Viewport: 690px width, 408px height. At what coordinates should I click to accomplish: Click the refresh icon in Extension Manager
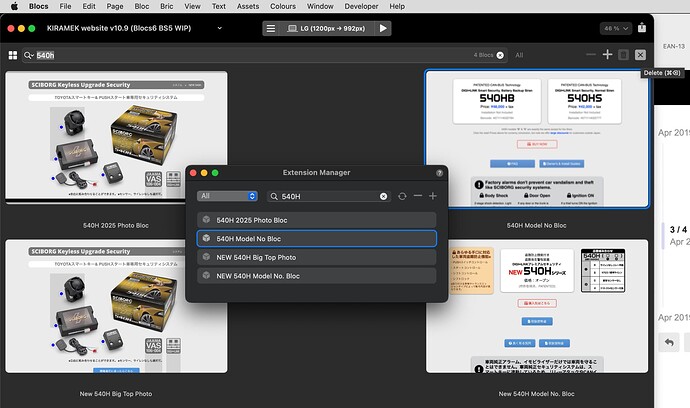(x=402, y=196)
